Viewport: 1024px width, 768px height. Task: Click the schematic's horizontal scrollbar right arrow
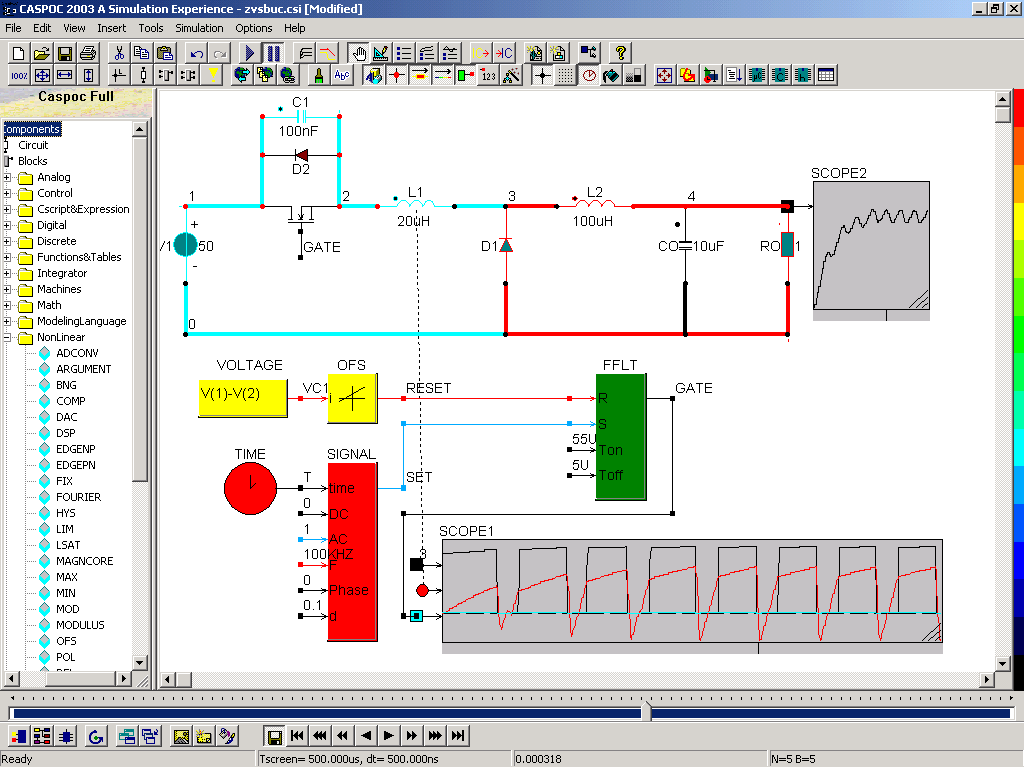pyautogui.click(x=988, y=680)
